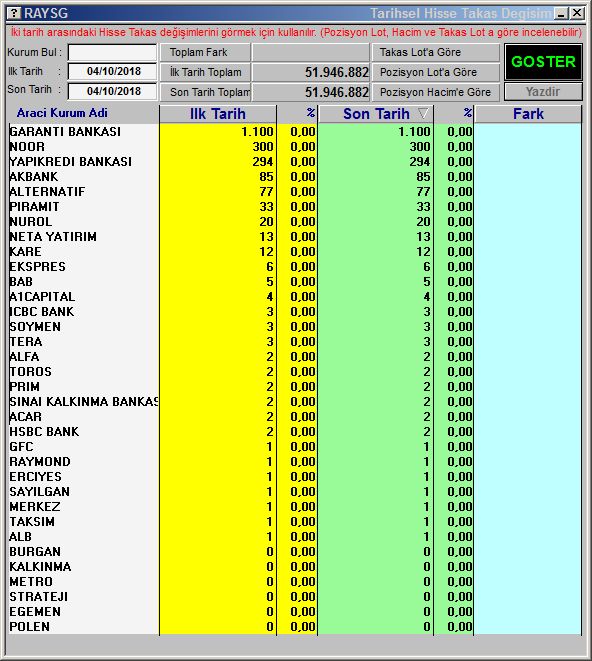The height and width of the screenshot is (661, 592).
Task: Select the BURGAN row
Action: click(295, 552)
